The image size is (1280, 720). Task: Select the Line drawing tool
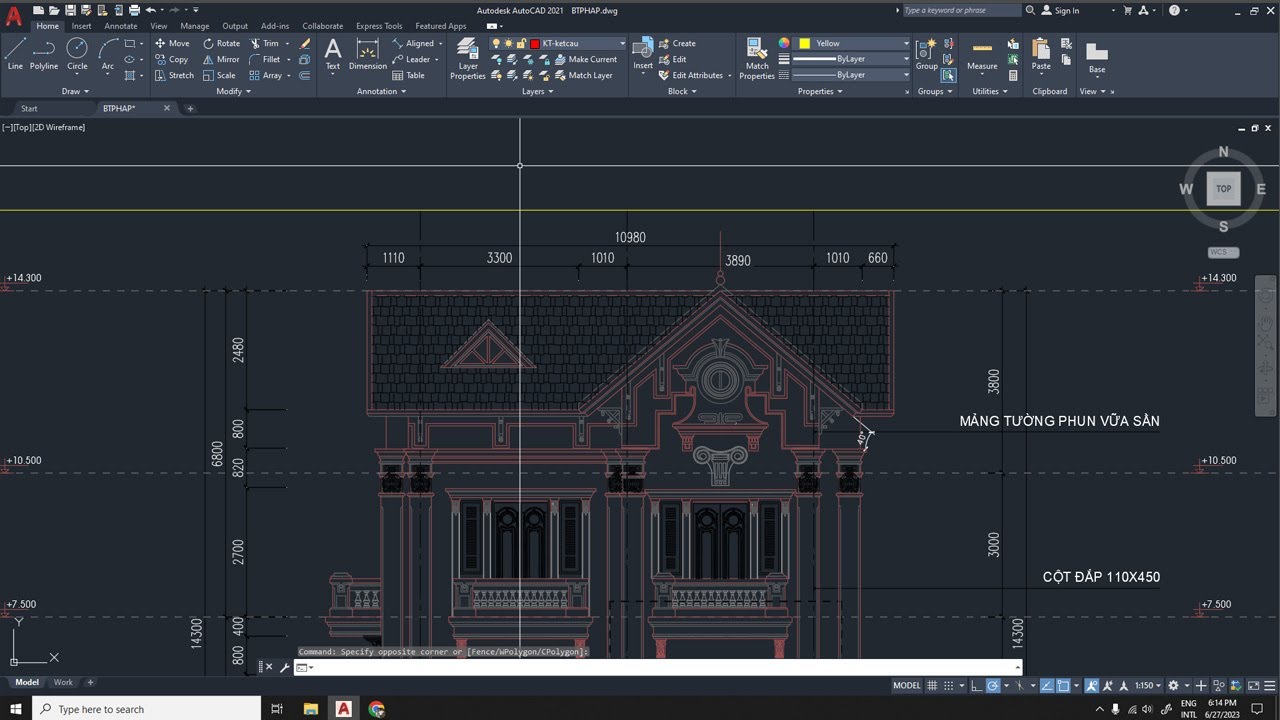15,54
